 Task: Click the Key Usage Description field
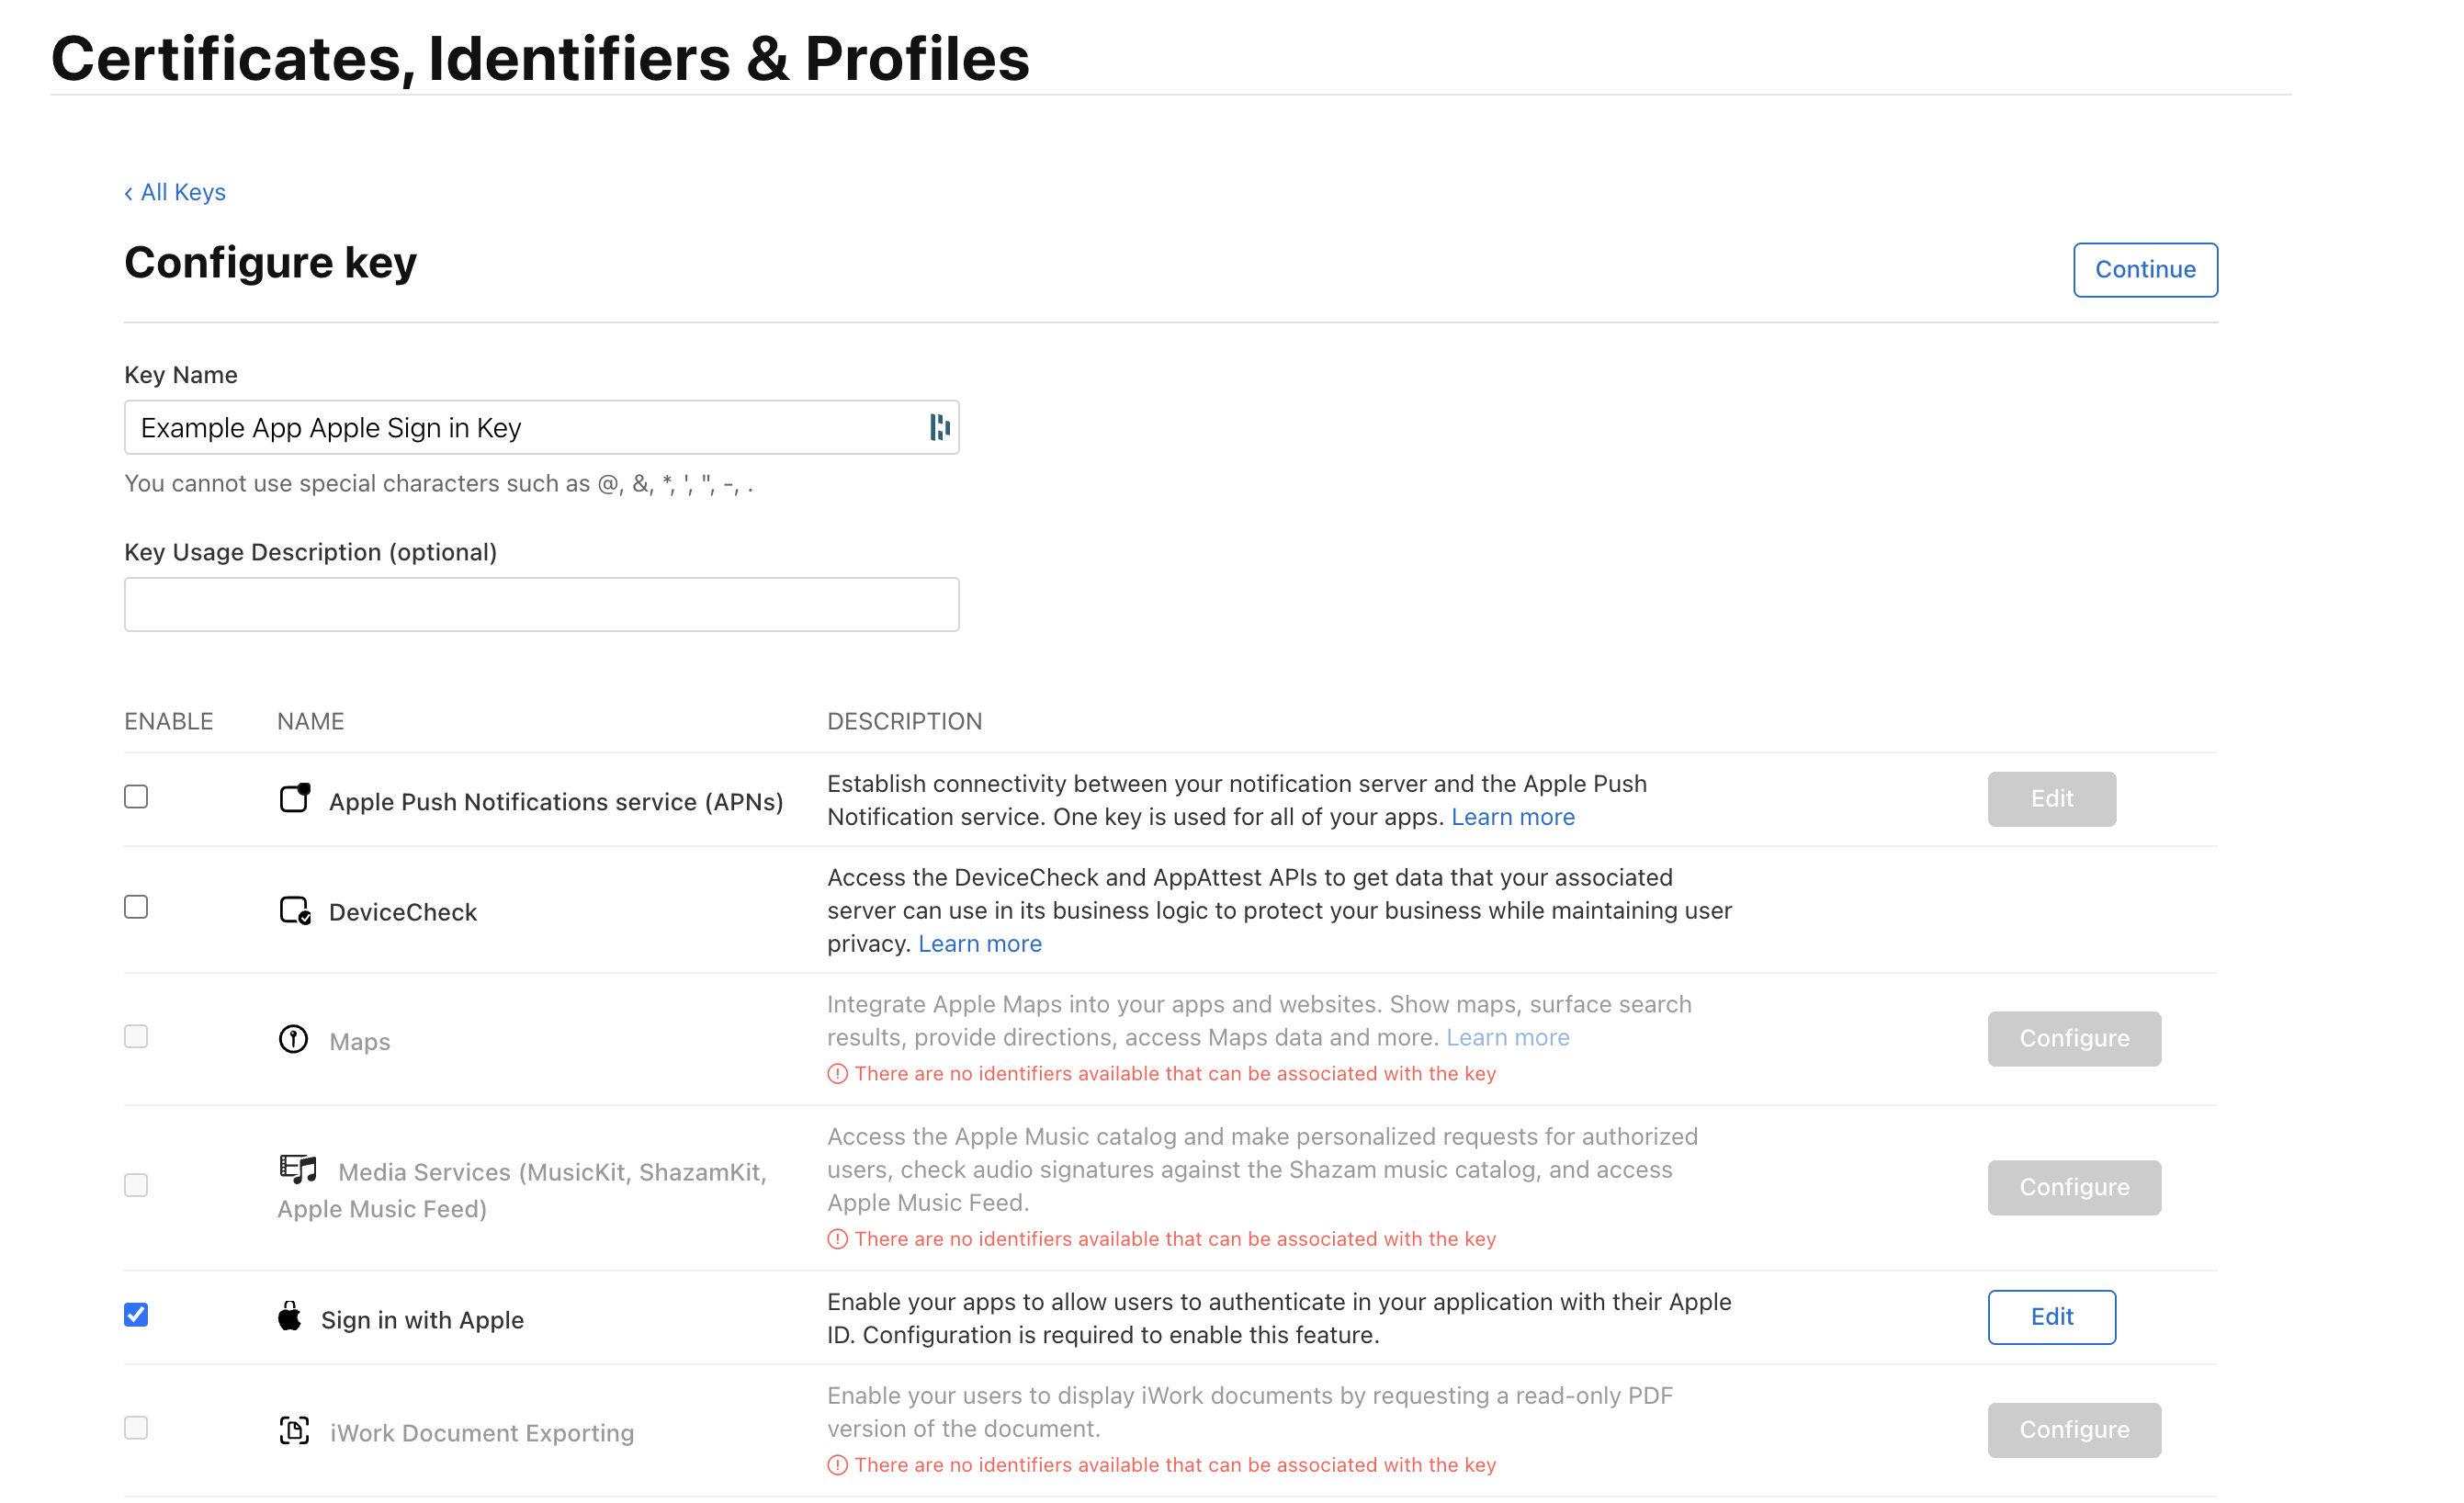pyautogui.click(x=541, y=603)
